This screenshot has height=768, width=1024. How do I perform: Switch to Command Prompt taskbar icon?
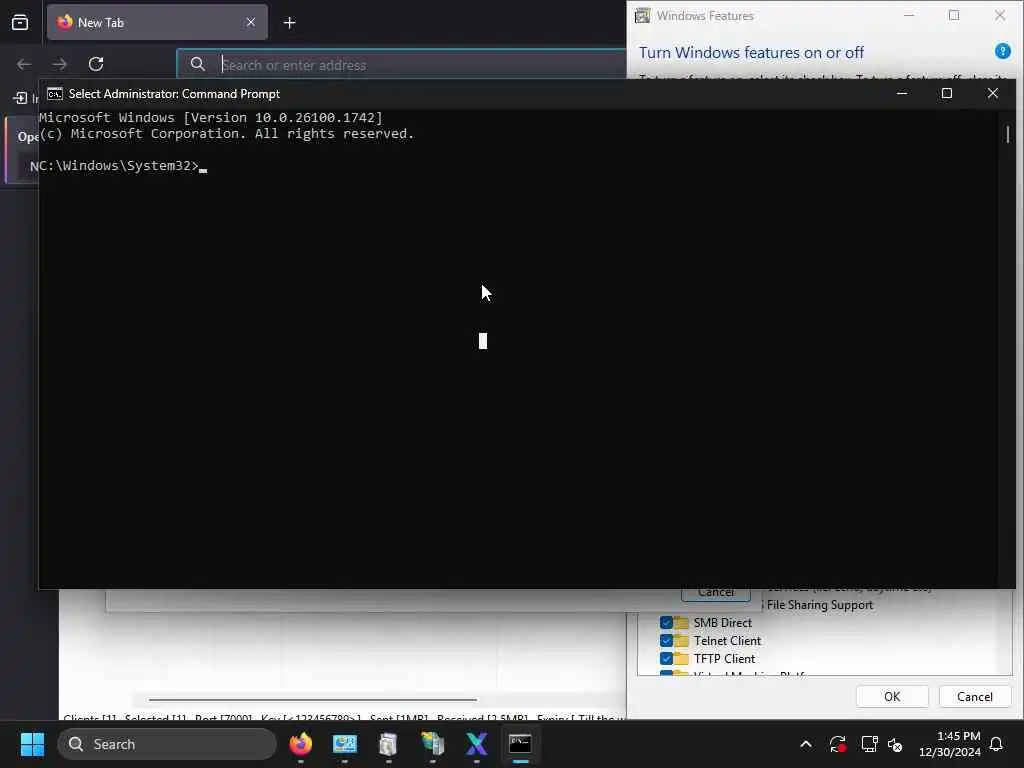point(520,744)
